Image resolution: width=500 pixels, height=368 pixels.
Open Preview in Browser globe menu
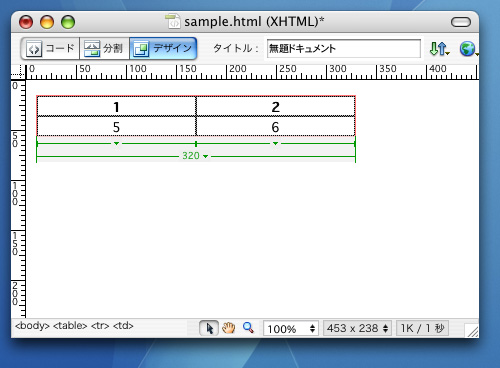tap(468, 49)
